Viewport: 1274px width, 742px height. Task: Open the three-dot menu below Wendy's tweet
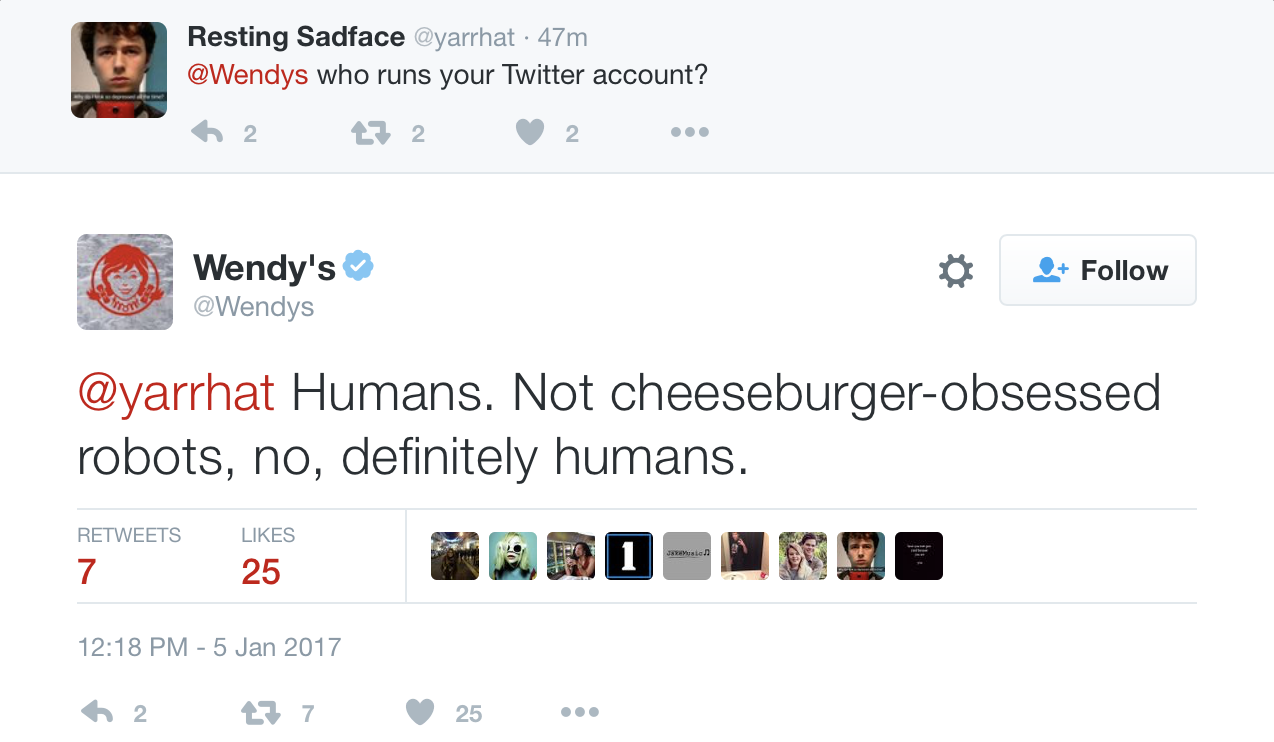pos(579,712)
